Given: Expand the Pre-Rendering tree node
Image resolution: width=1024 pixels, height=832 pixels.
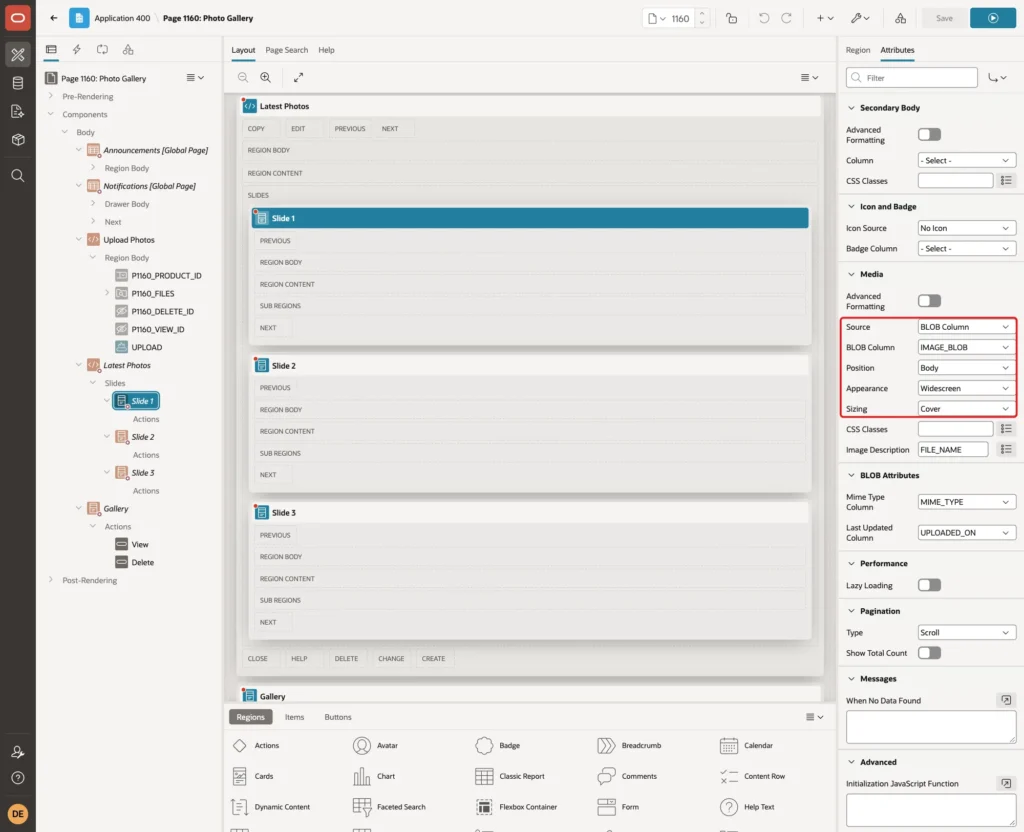Looking at the screenshot, I should pos(51,96).
